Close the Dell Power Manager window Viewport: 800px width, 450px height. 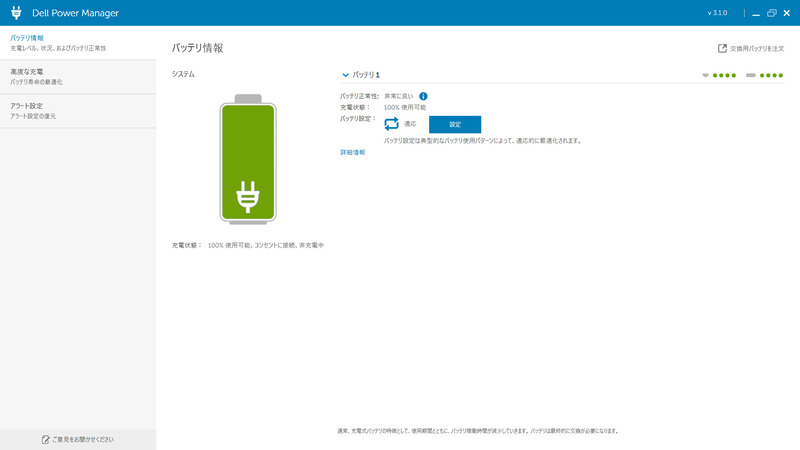coord(787,13)
